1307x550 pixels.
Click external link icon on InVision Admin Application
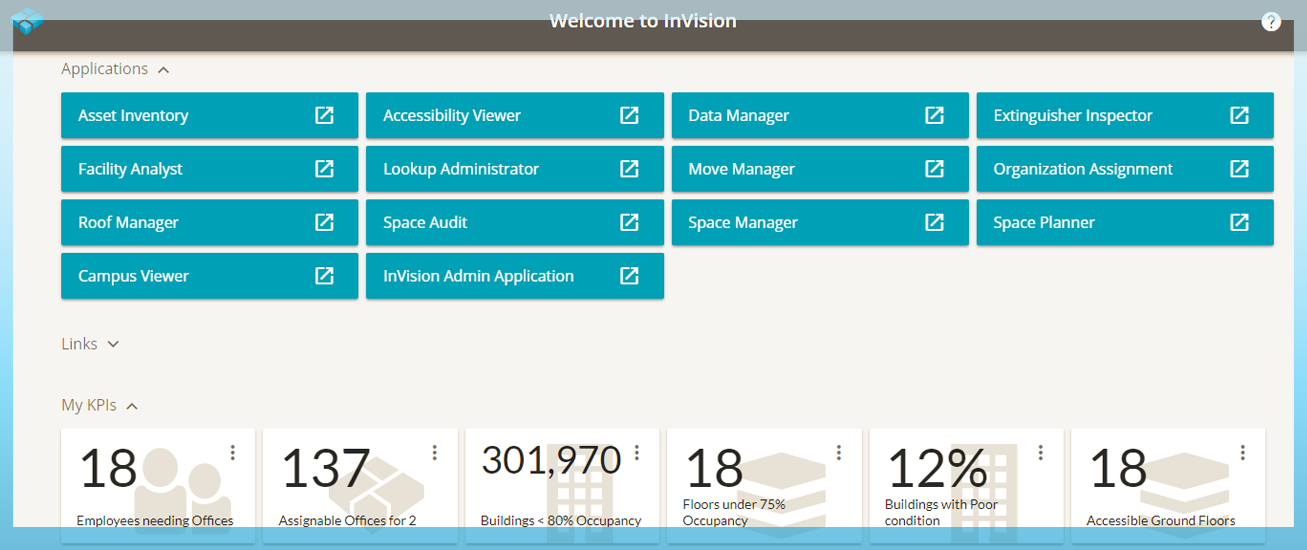pyautogui.click(x=629, y=276)
